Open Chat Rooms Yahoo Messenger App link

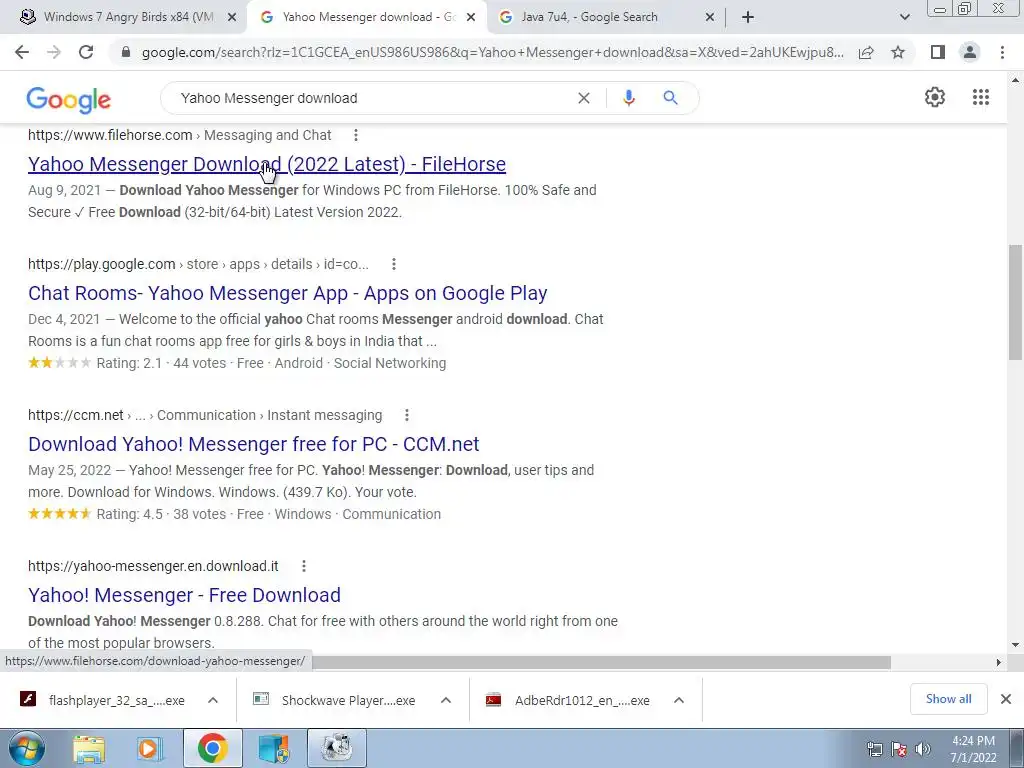pos(287,293)
